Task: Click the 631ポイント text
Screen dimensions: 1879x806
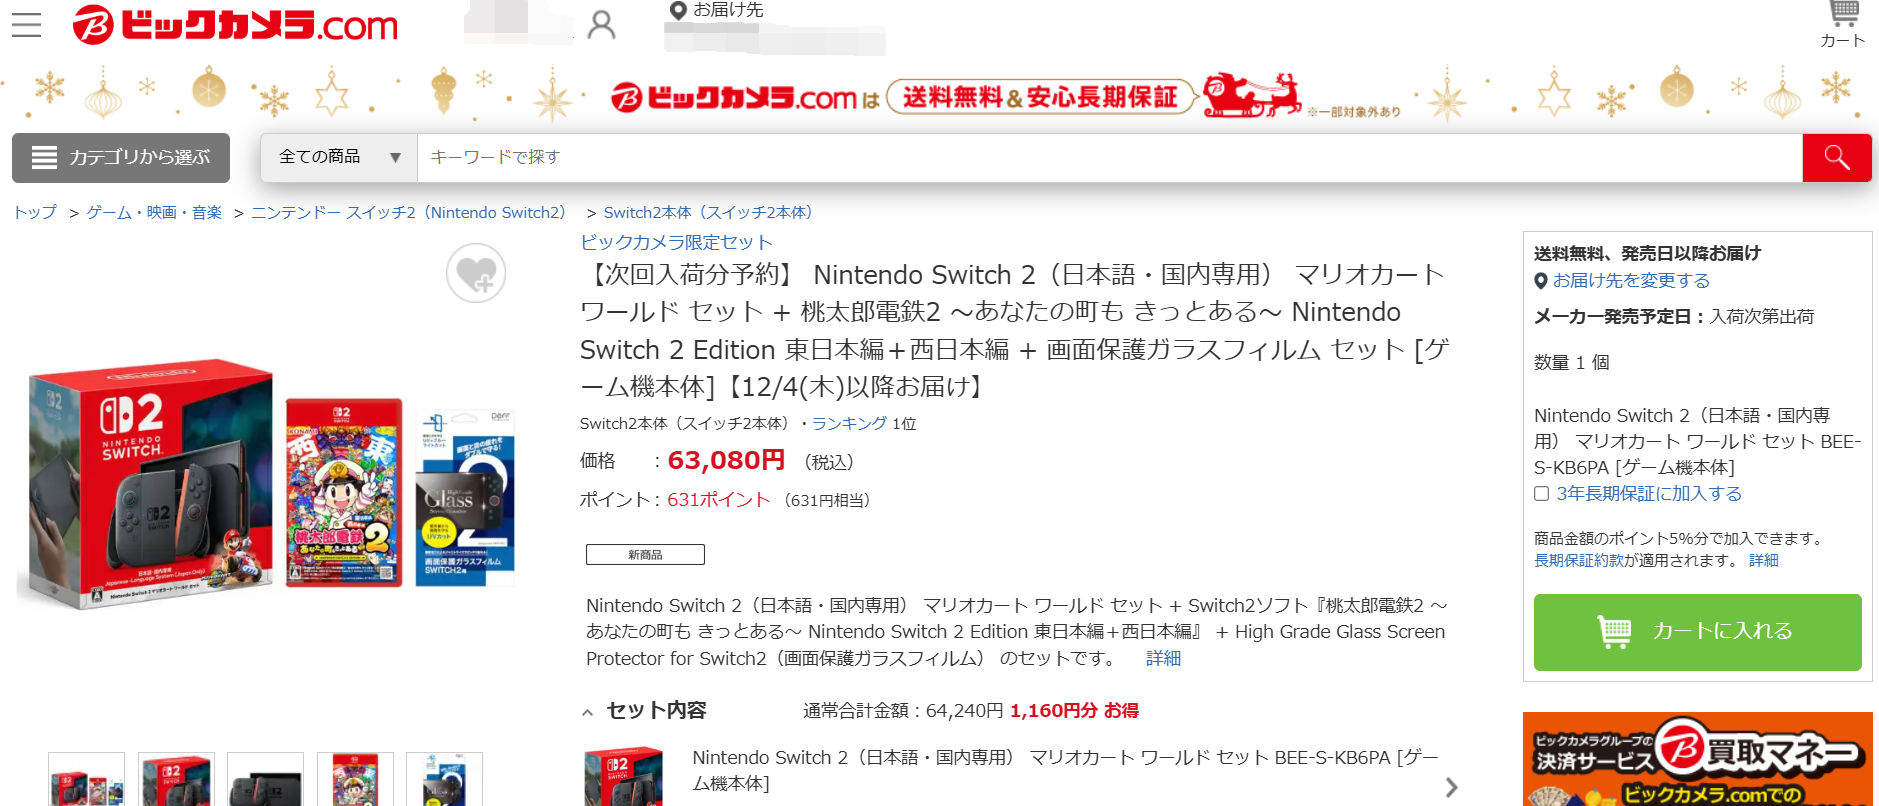Action: pyautogui.click(x=718, y=500)
